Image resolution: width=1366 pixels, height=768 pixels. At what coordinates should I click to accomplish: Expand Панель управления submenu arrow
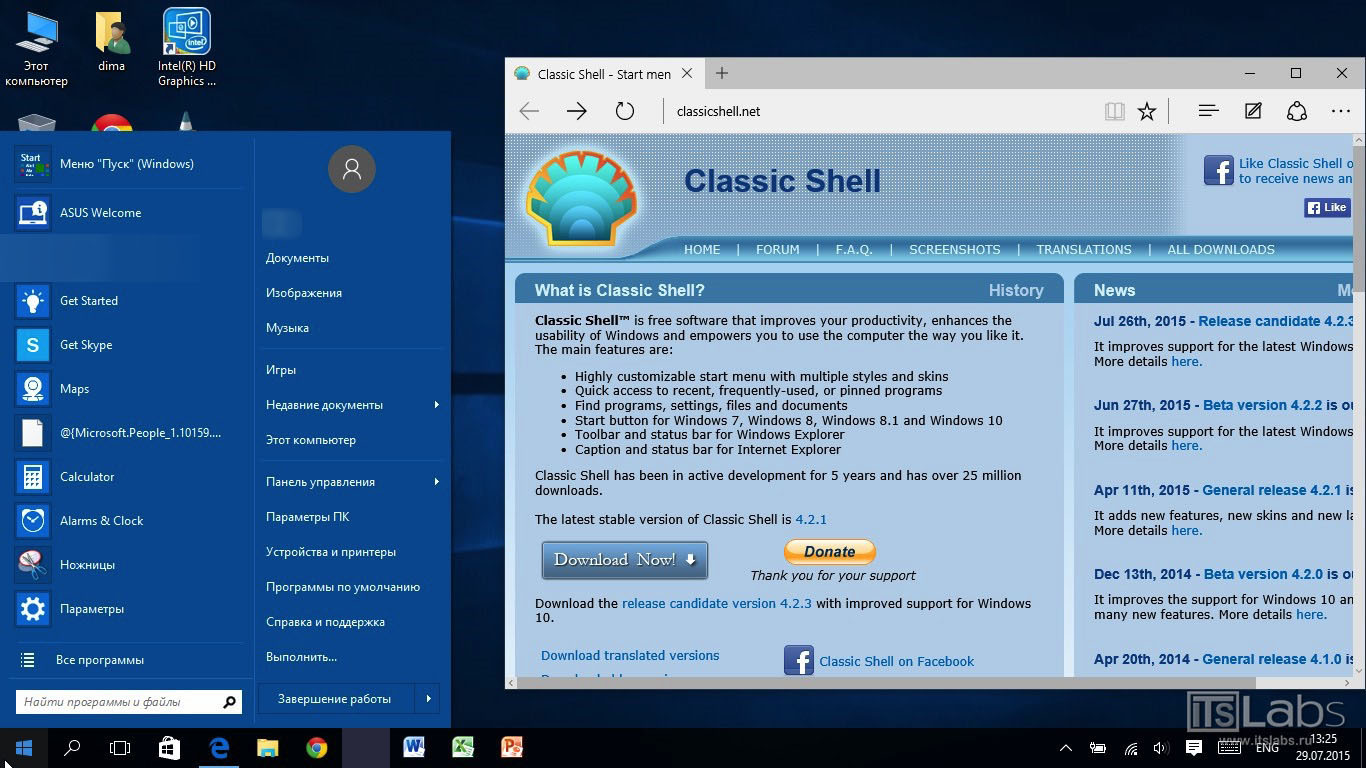click(x=437, y=482)
